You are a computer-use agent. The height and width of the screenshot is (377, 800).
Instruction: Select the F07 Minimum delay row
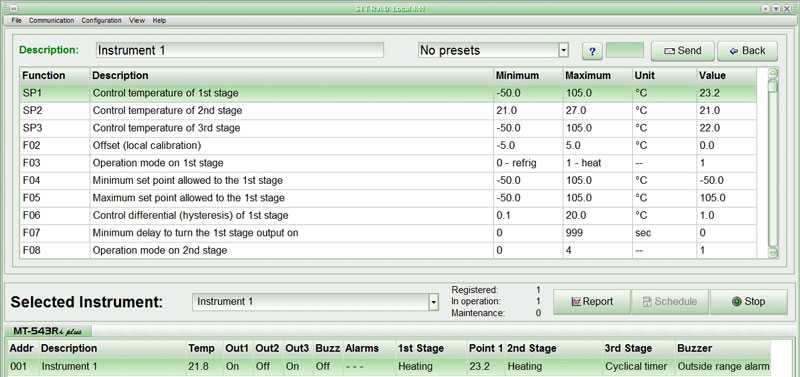point(388,233)
